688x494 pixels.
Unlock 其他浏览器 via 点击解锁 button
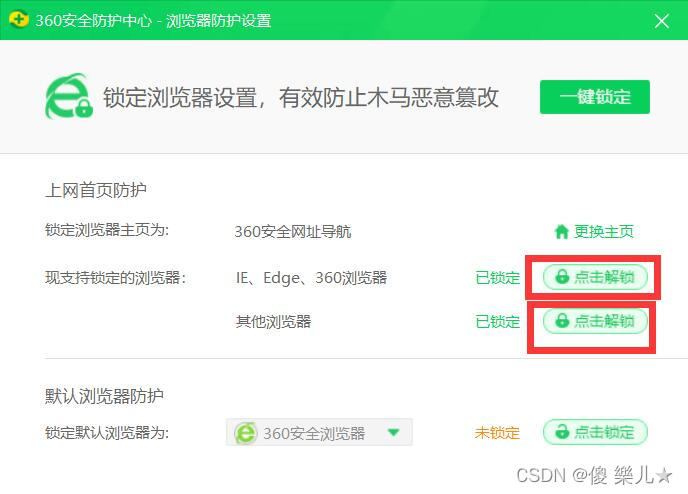click(x=595, y=321)
